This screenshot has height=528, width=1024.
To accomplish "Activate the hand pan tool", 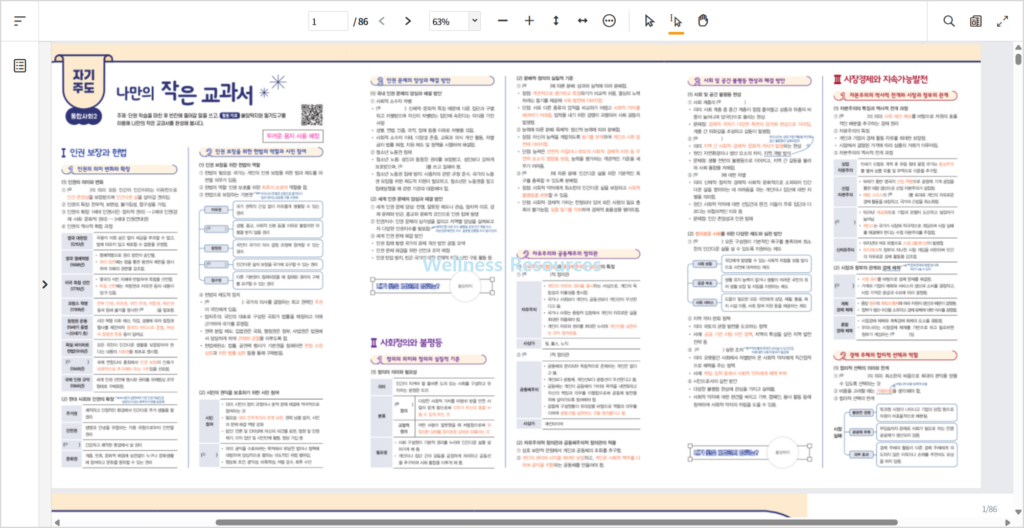I will point(703,21).
